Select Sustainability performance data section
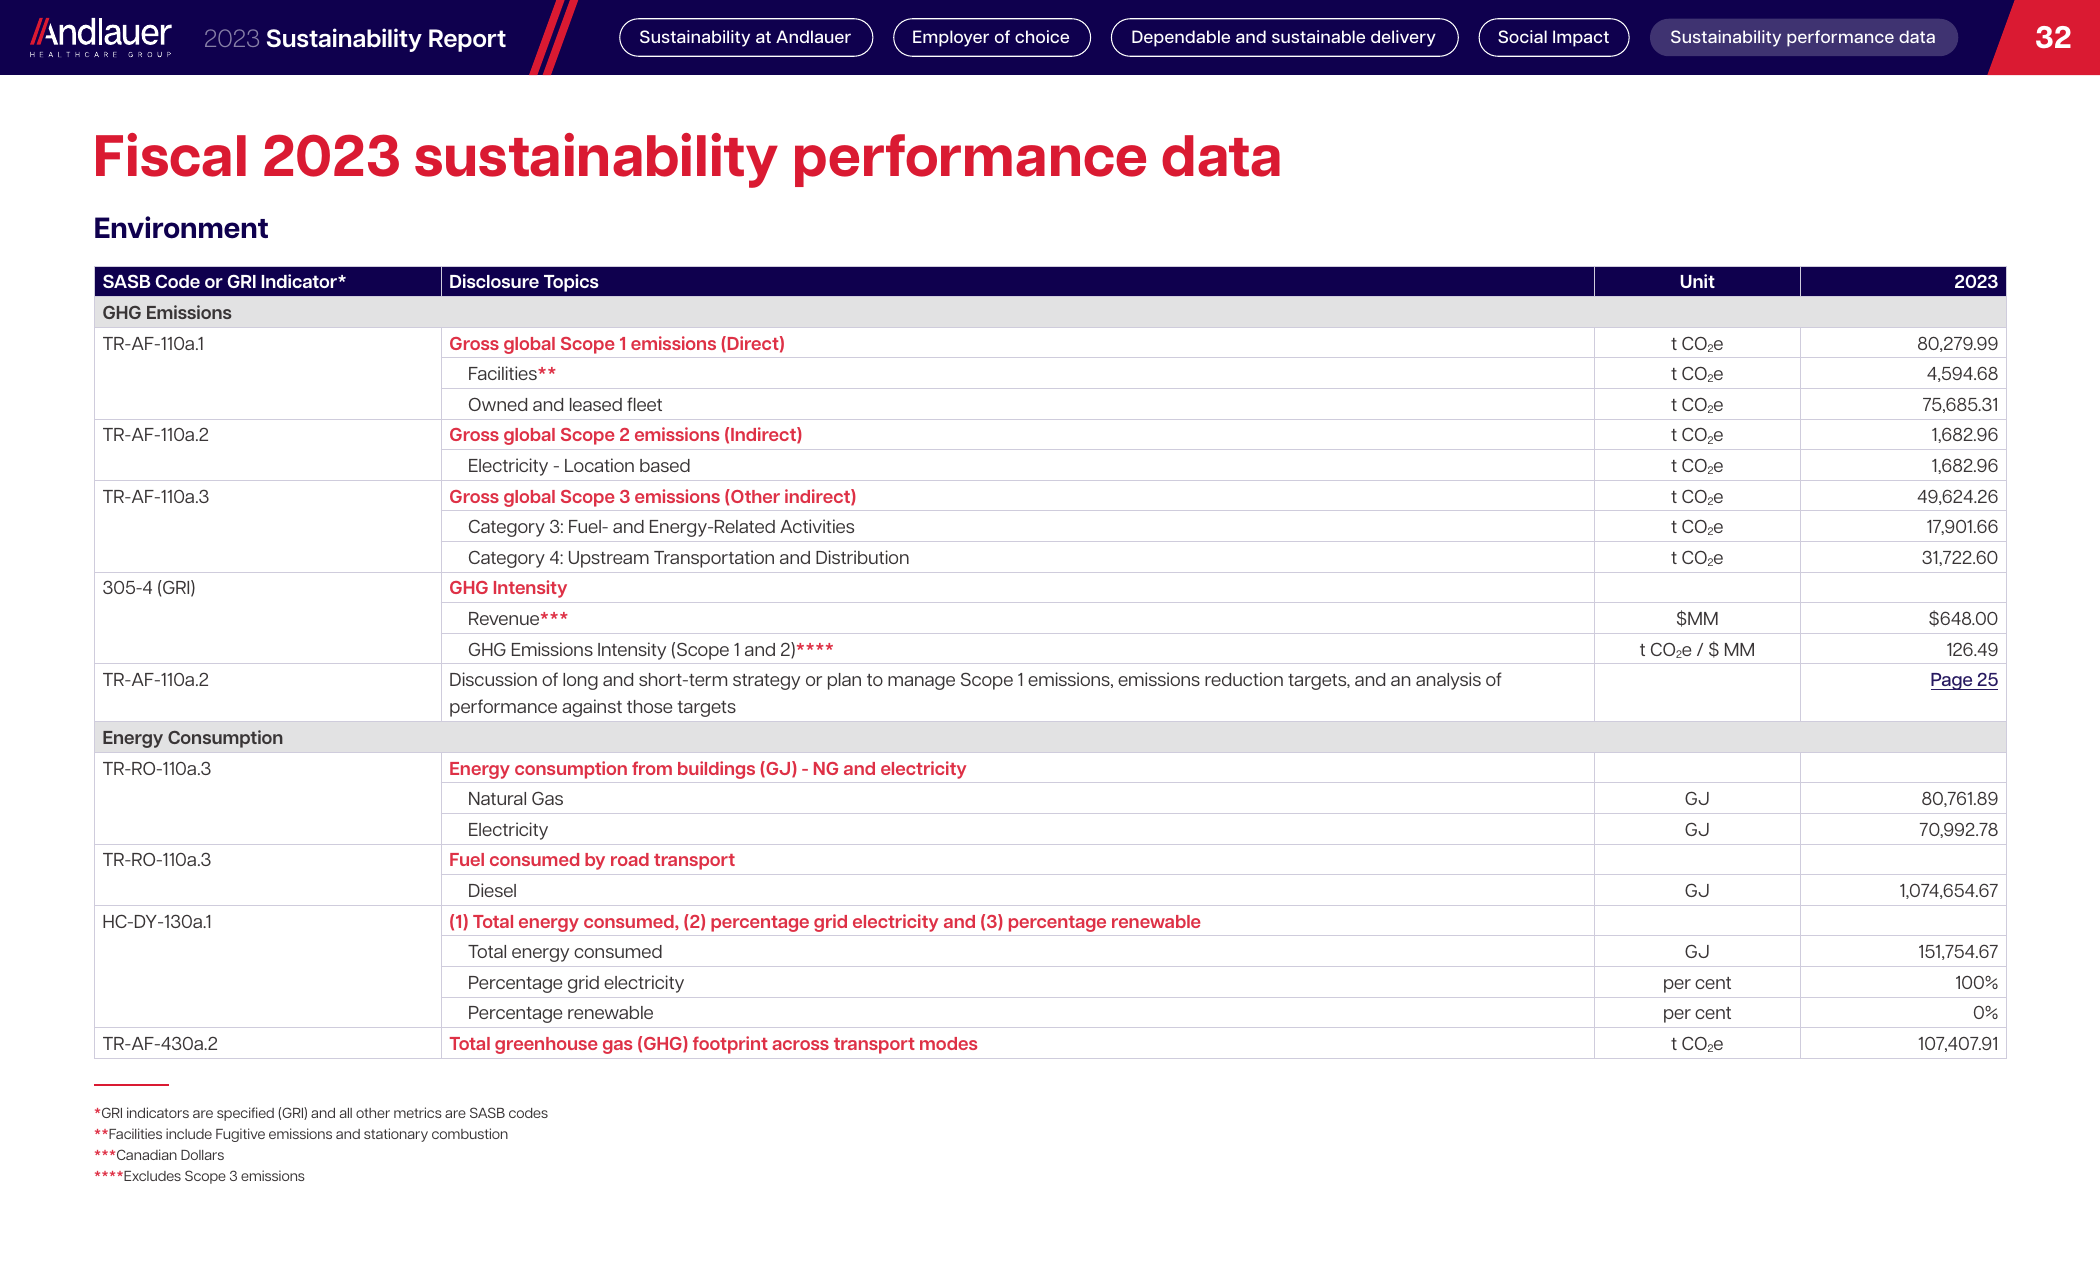The width and height of the screenshot is (2100, 1275). pos(1802,37)
